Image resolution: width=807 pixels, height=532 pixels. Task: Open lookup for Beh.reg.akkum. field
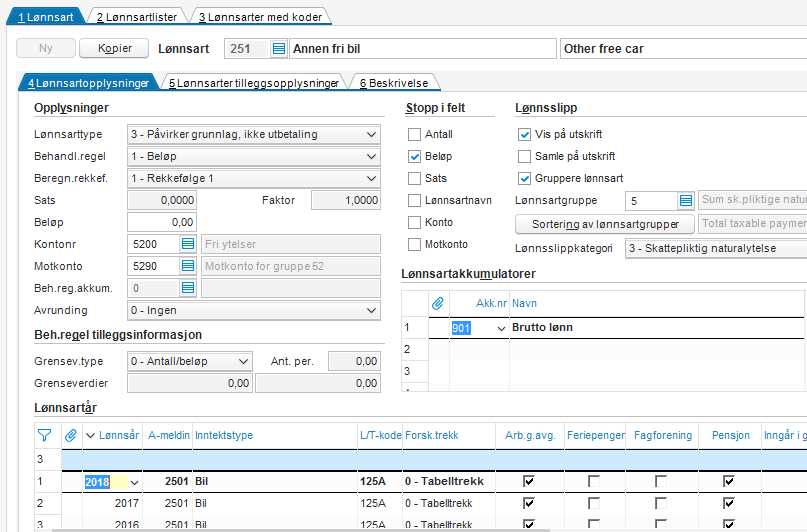pos(188,288)
